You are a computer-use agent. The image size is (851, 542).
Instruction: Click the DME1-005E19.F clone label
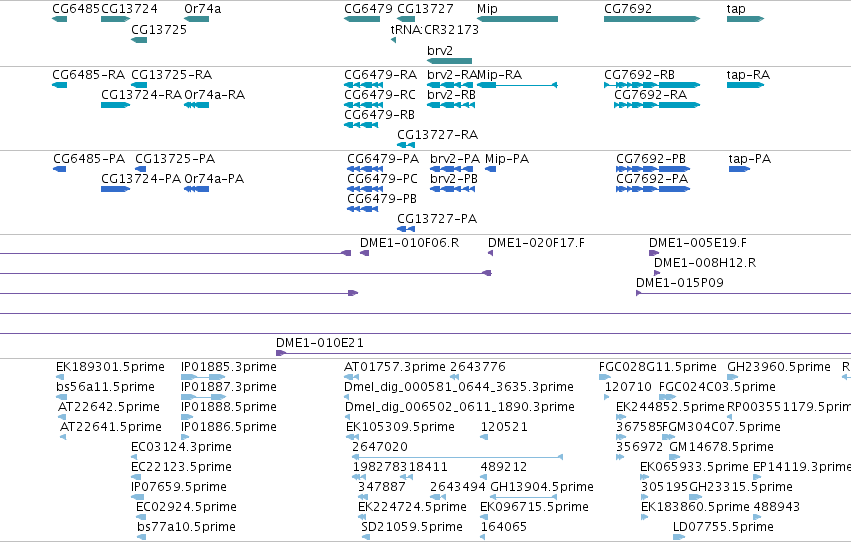[x=698, y=243]
